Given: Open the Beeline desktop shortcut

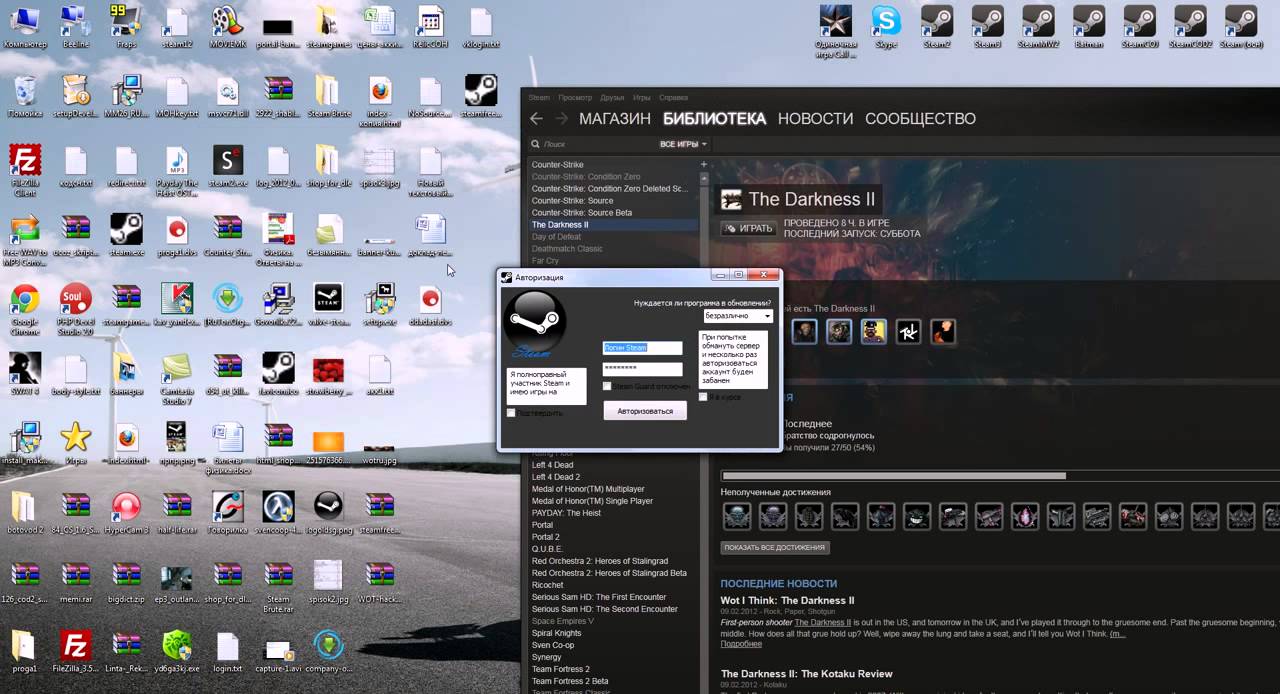Looking at the screenshot, I should [x=76, y=26].
